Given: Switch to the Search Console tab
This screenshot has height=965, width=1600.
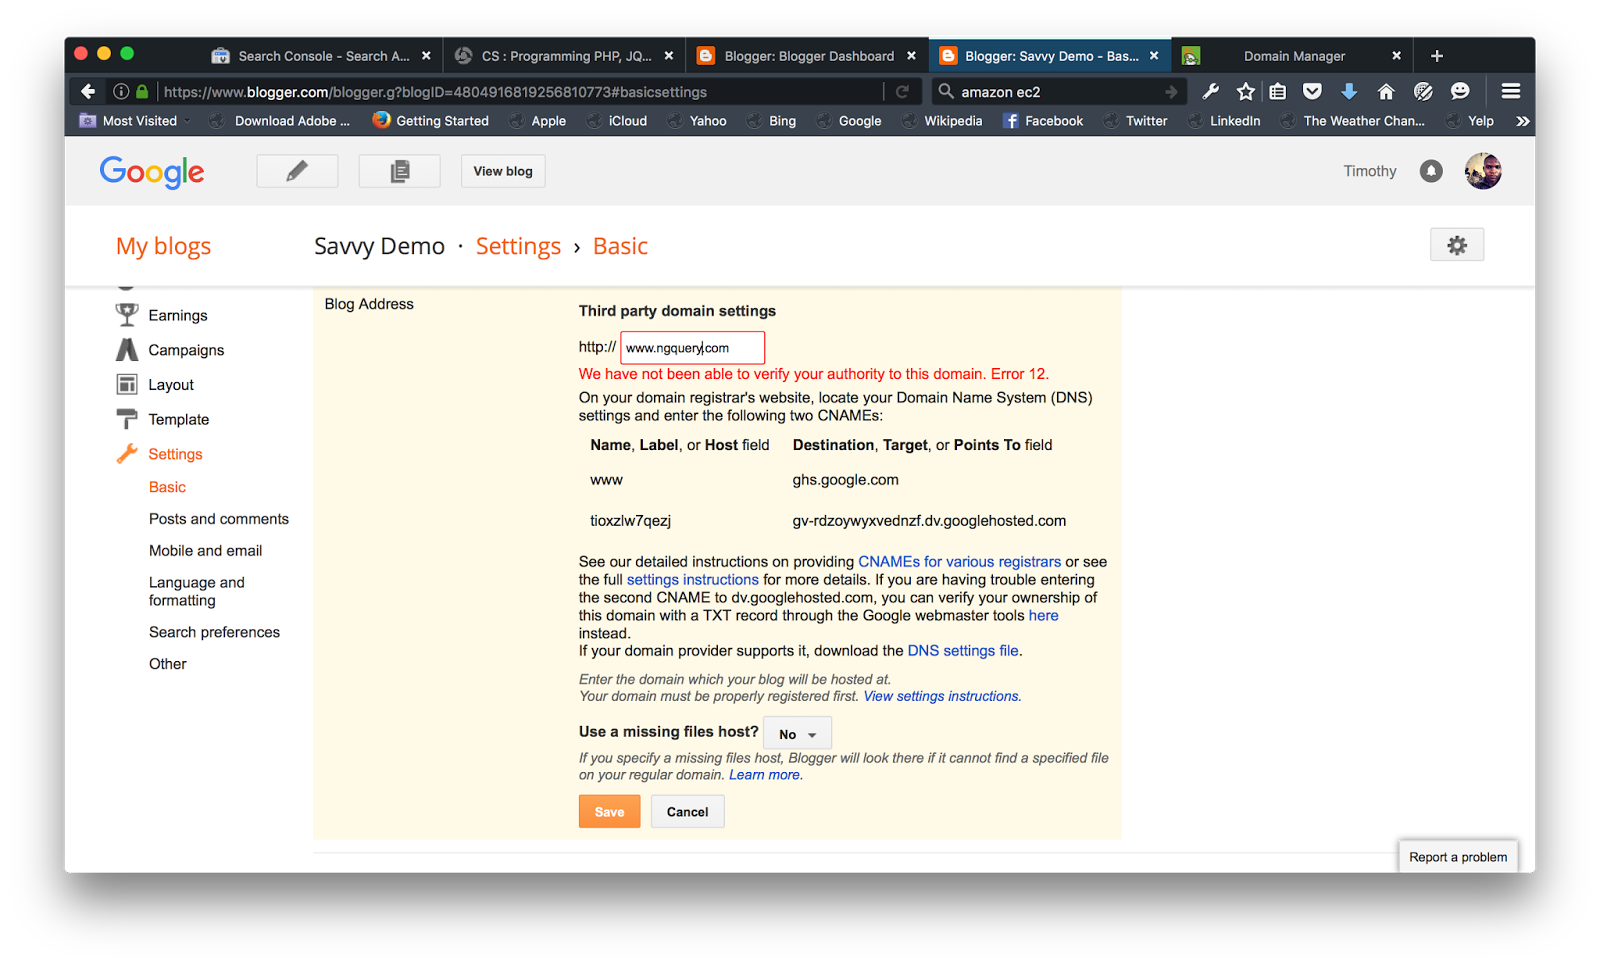Looking at the screenshot, I should [322, 56].
